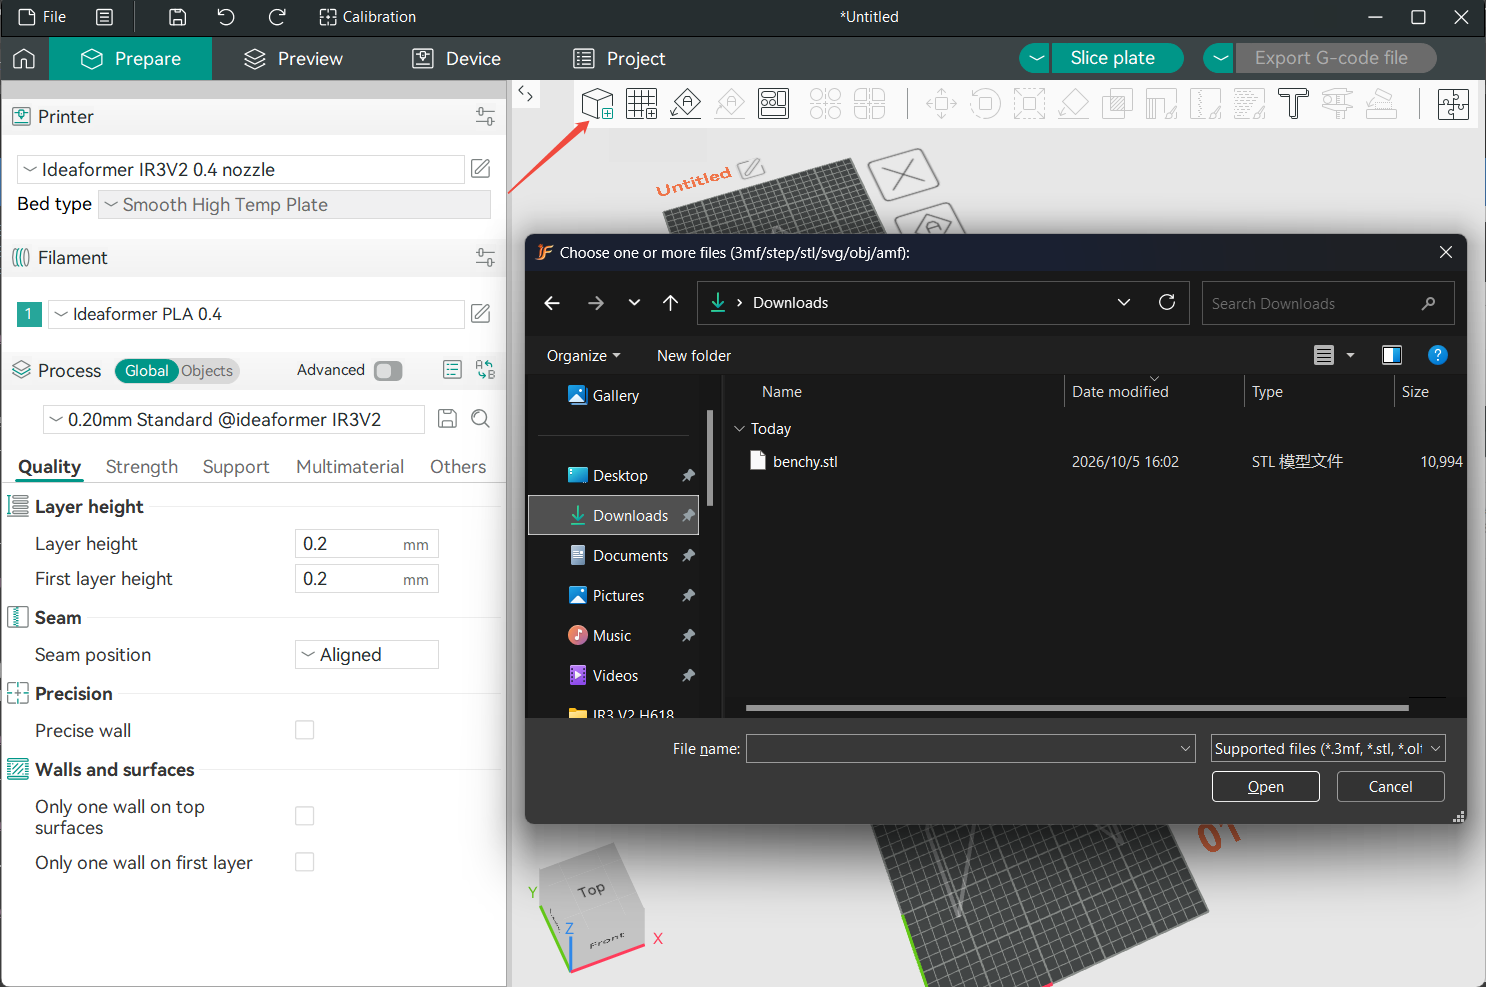This screenshot has width=1486, height=987.
Task: Click Search icon beside the process preset
Action: (x=481, y=419)
